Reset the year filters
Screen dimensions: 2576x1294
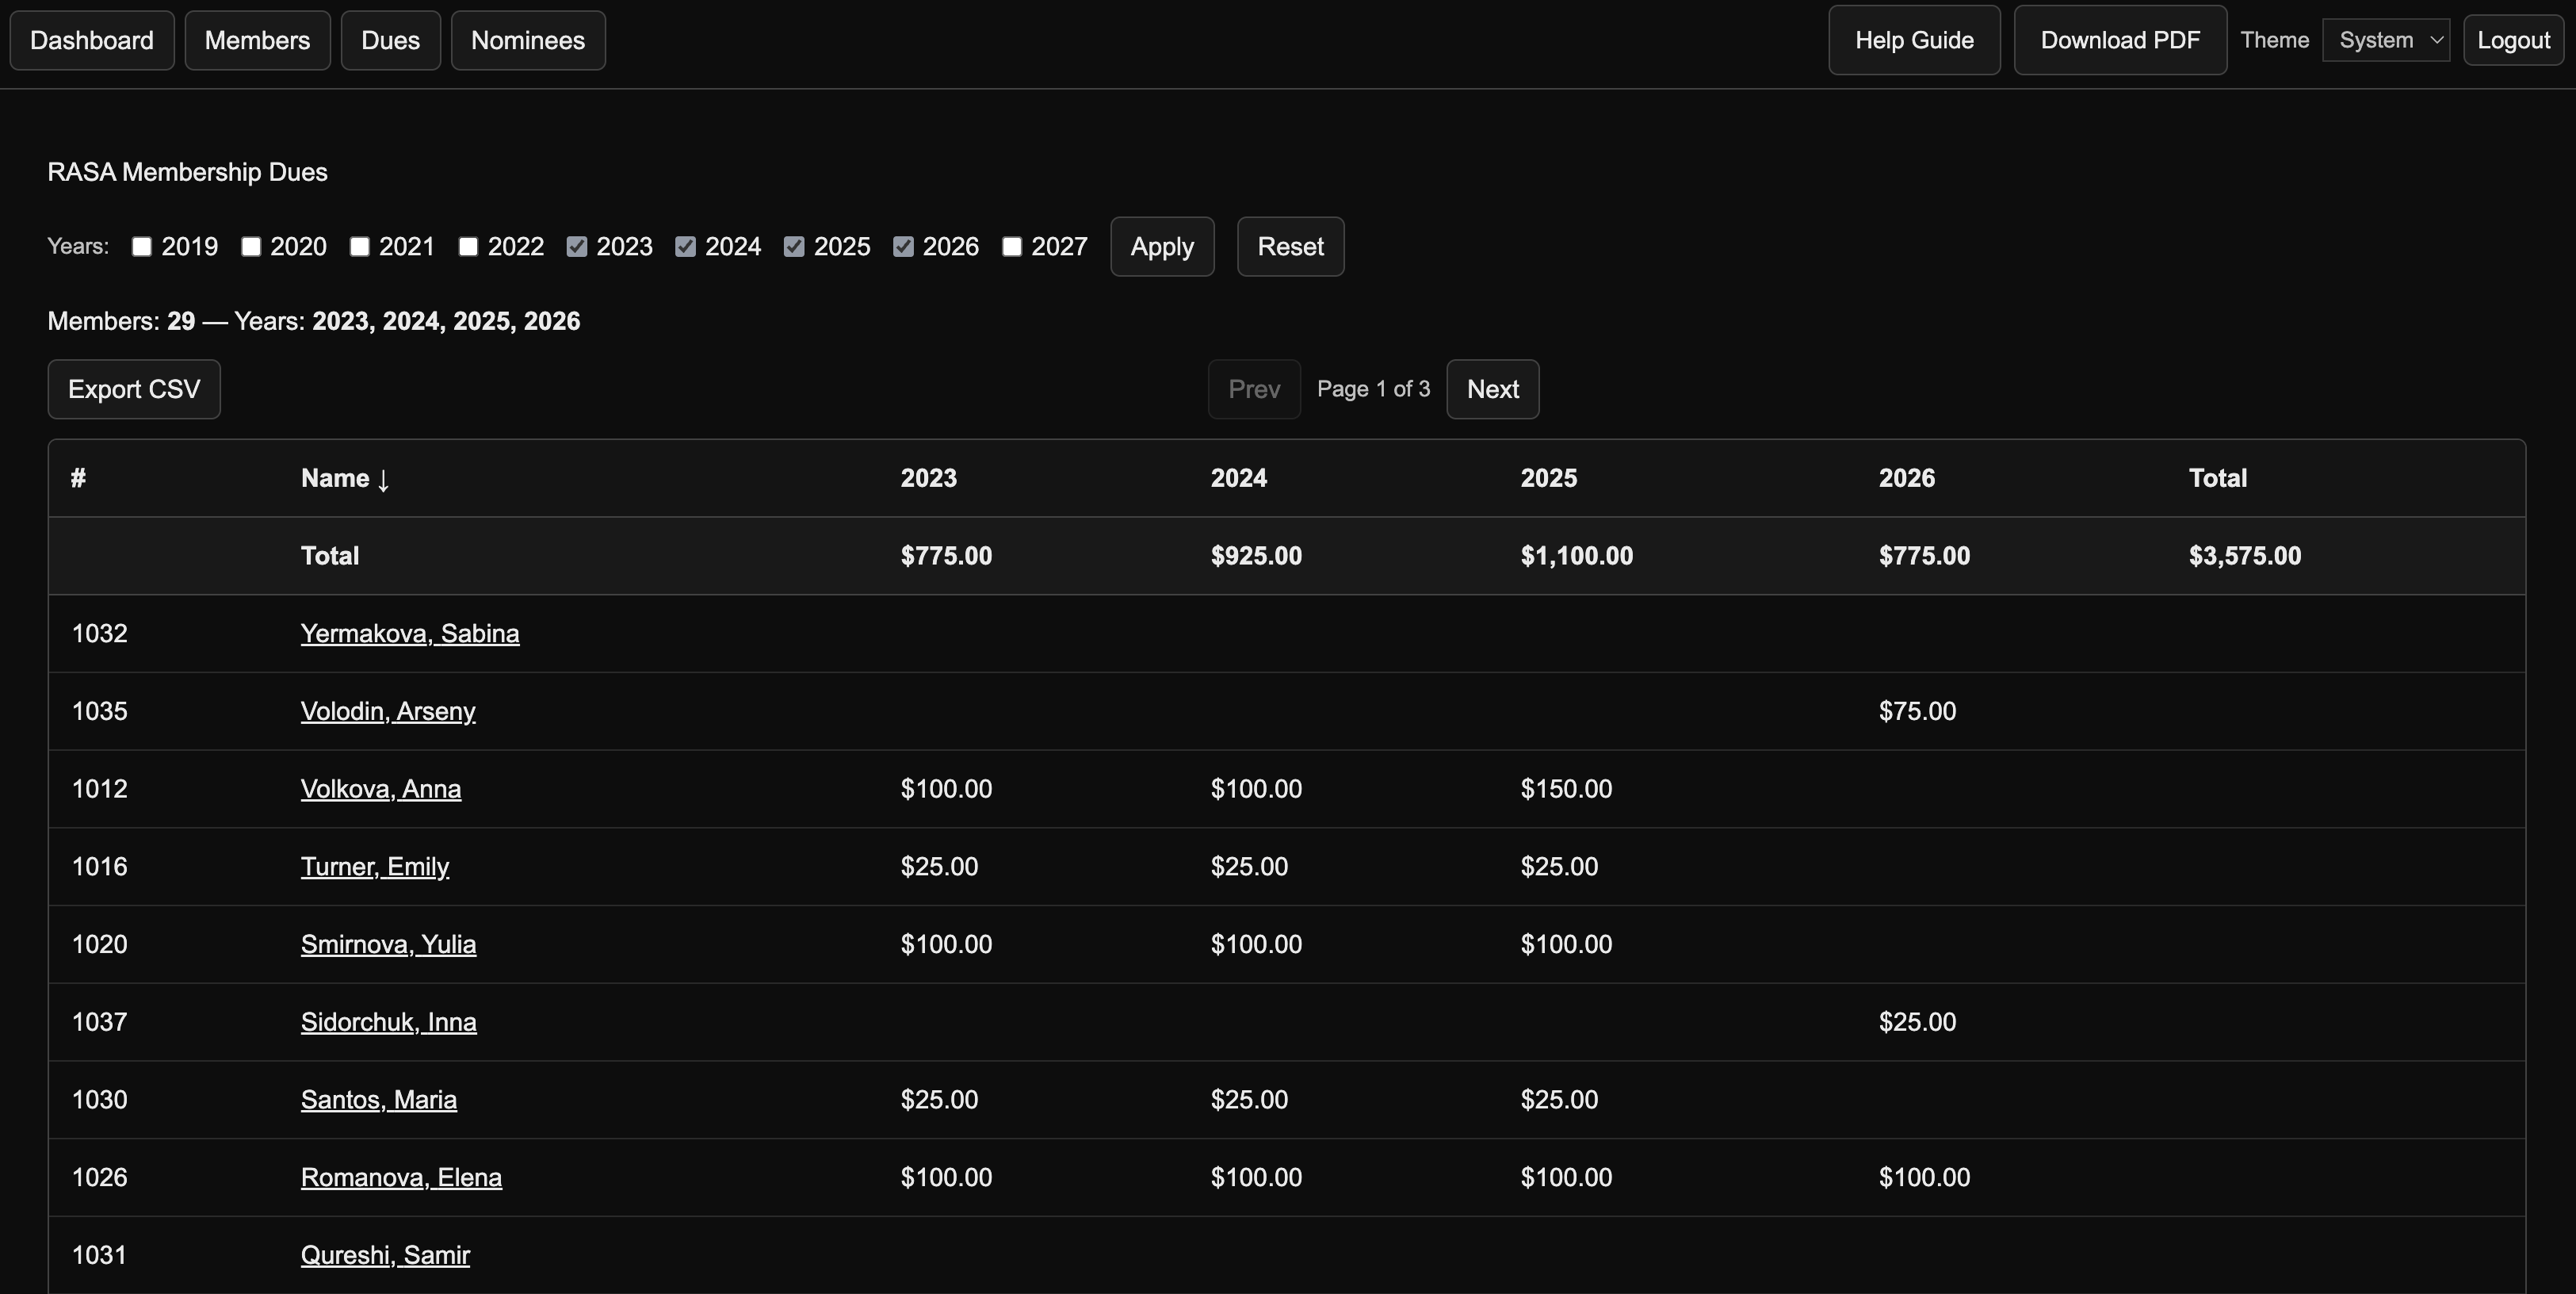point(1290,246)
